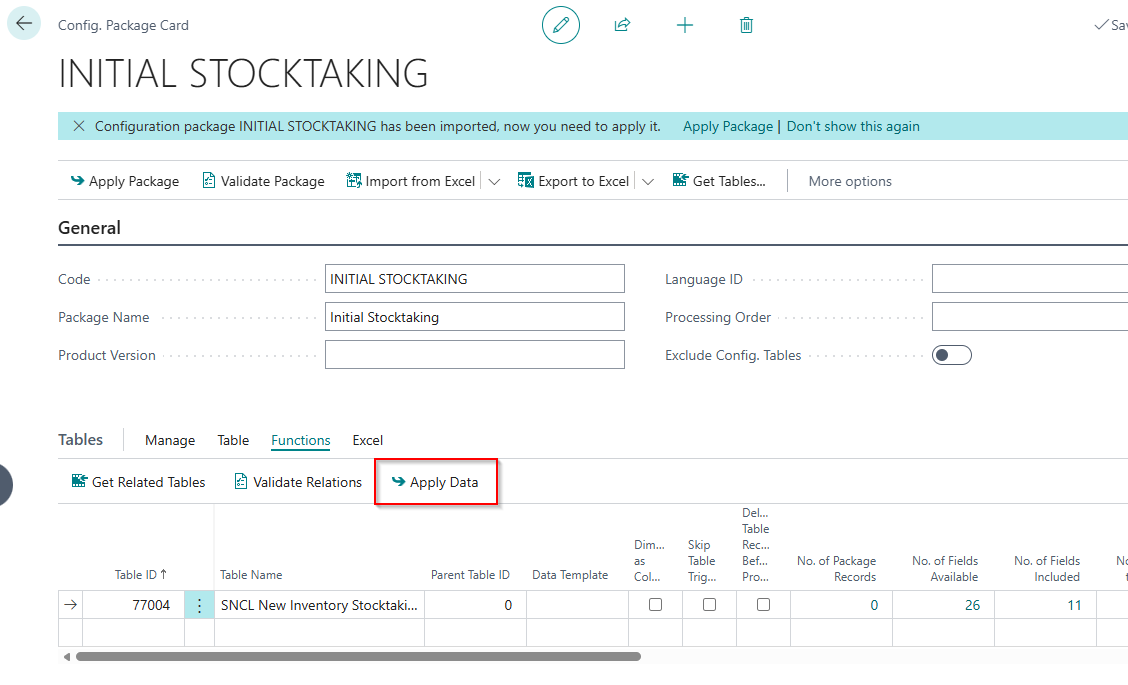Image resolution: width=1128 pixels, height=685 pixels.
Task: Click Get Tables... action
Action: coord(719,181)
